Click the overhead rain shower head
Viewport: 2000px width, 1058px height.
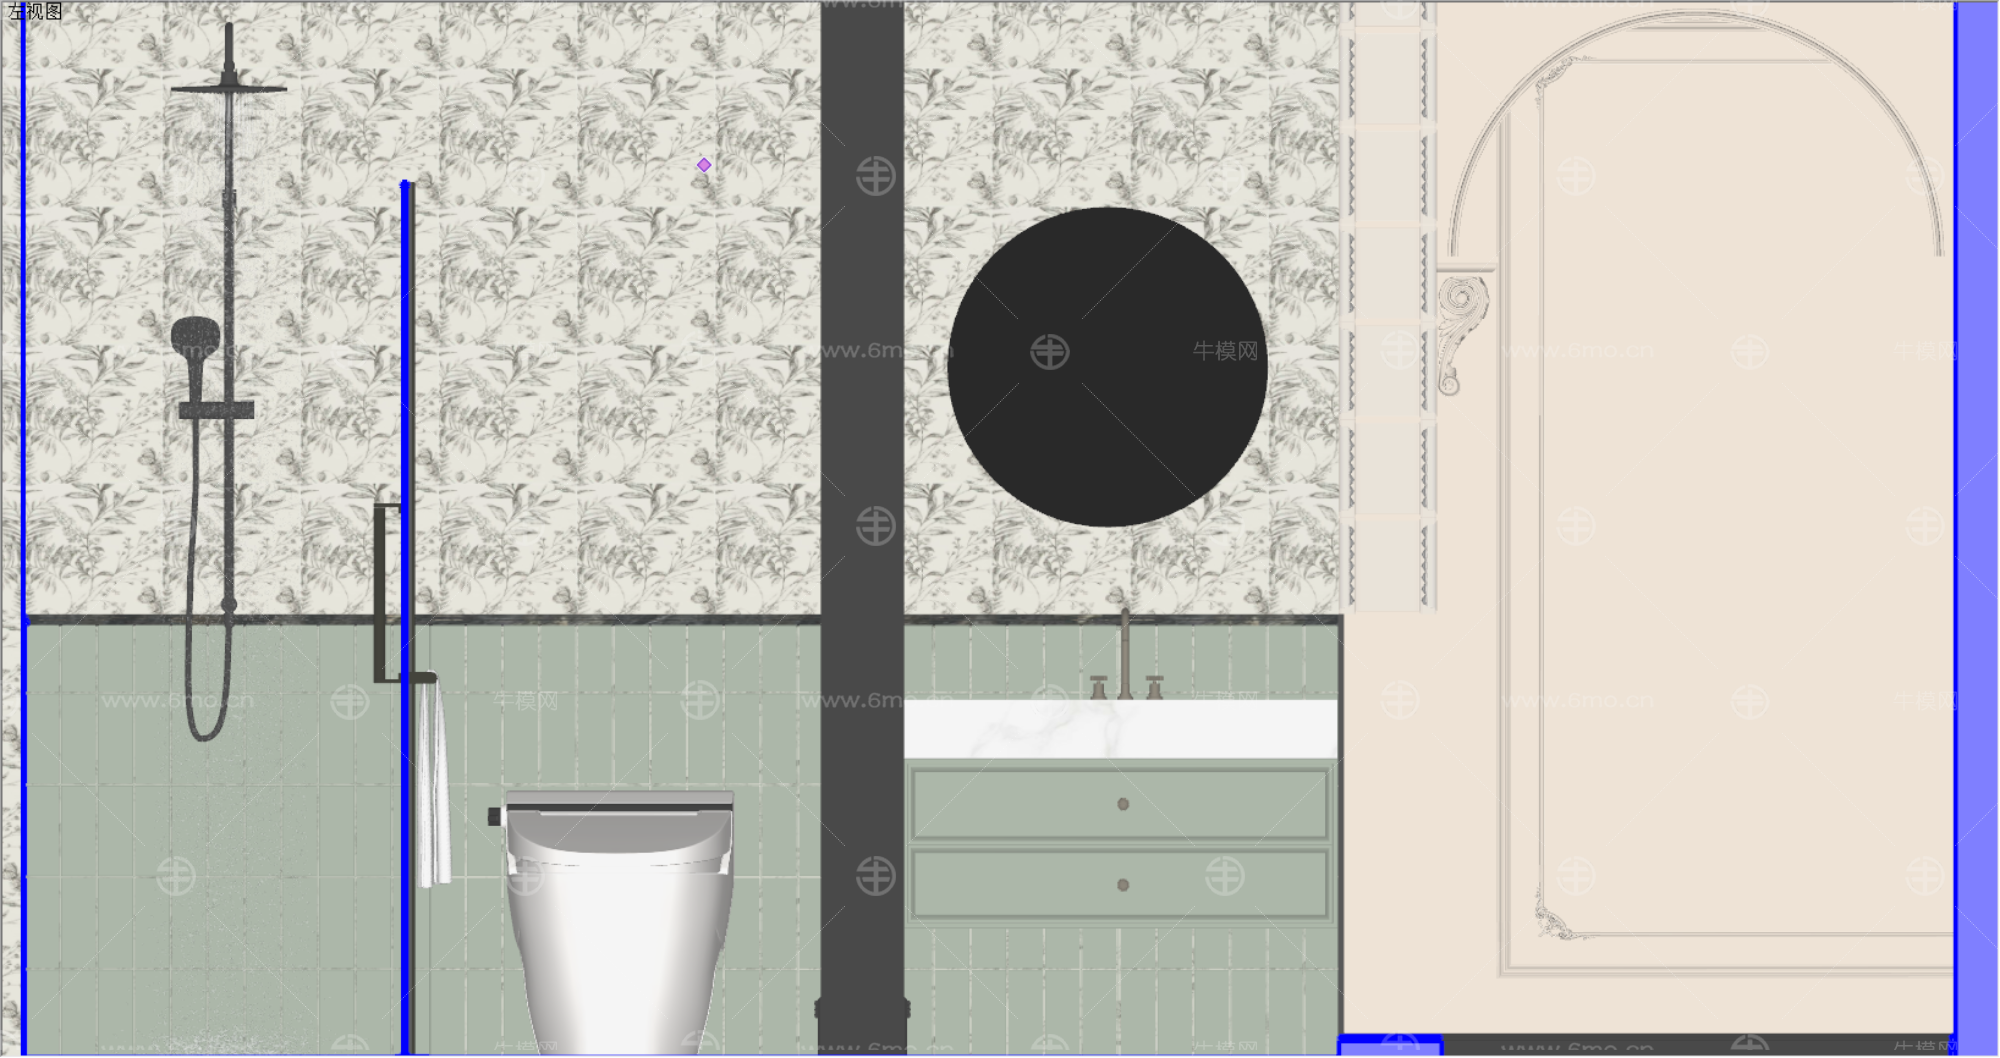tap(229, 88)
